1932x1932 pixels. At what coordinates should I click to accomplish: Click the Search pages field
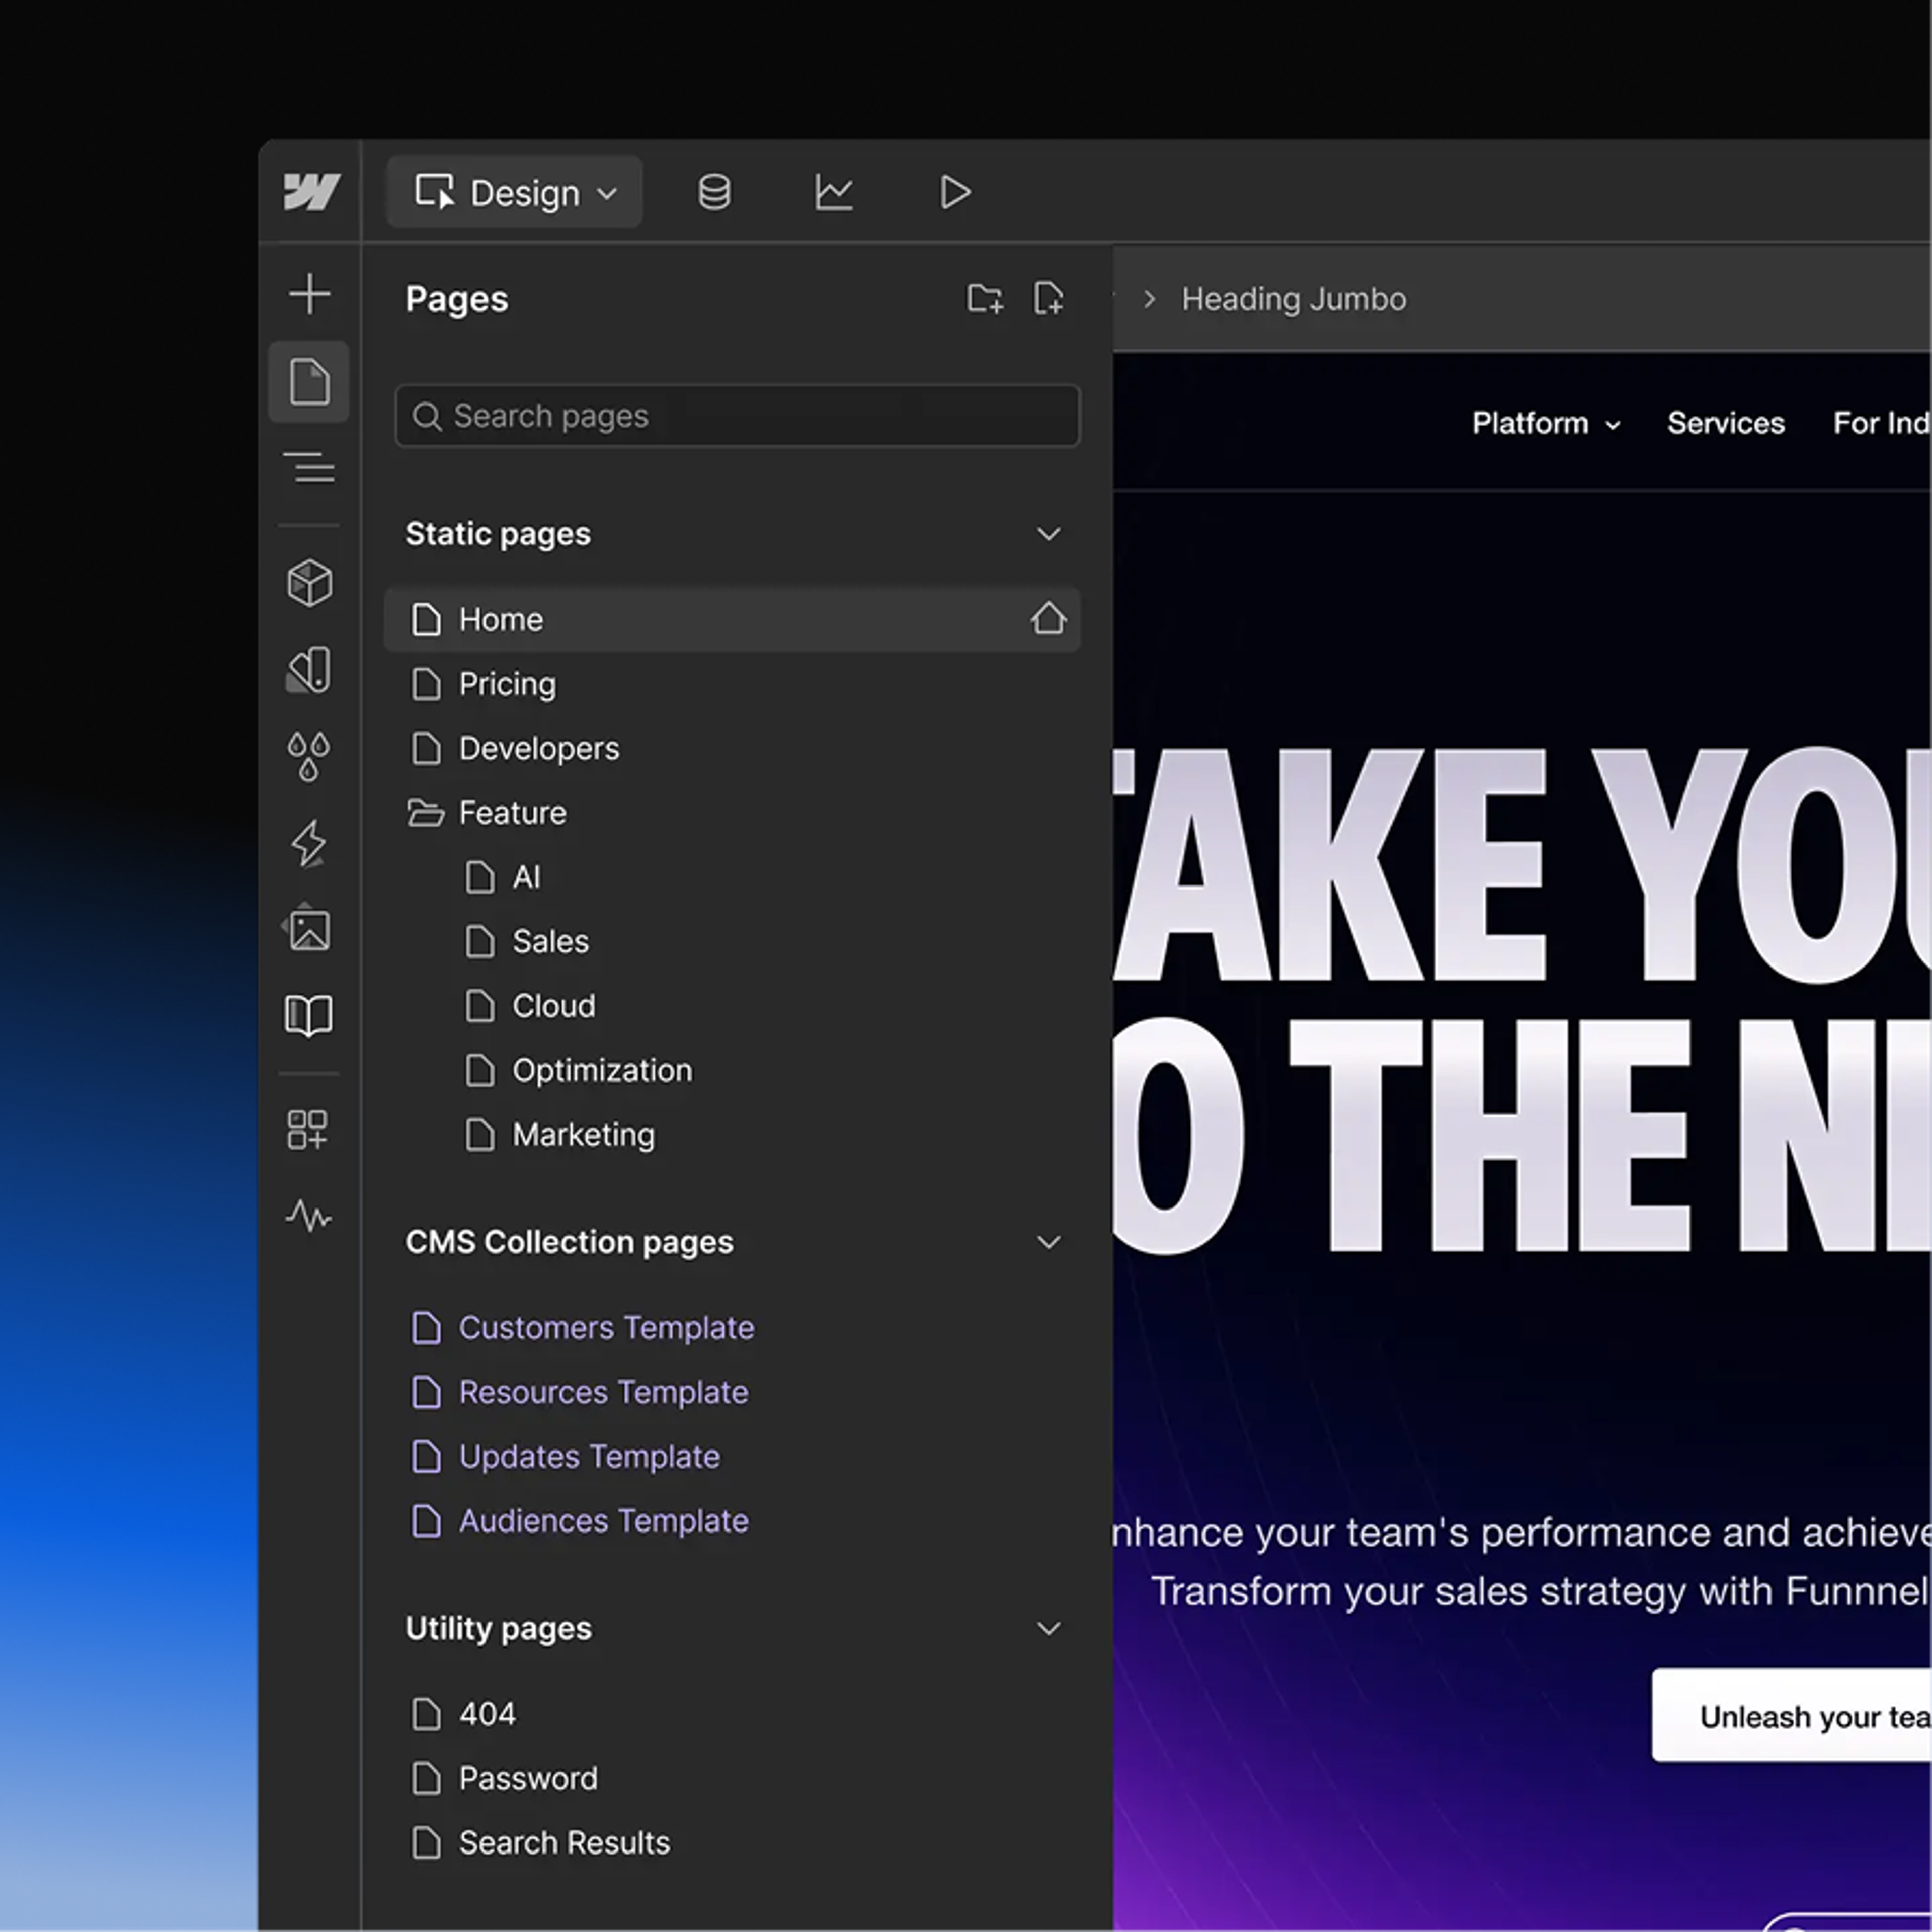[738, 416]
